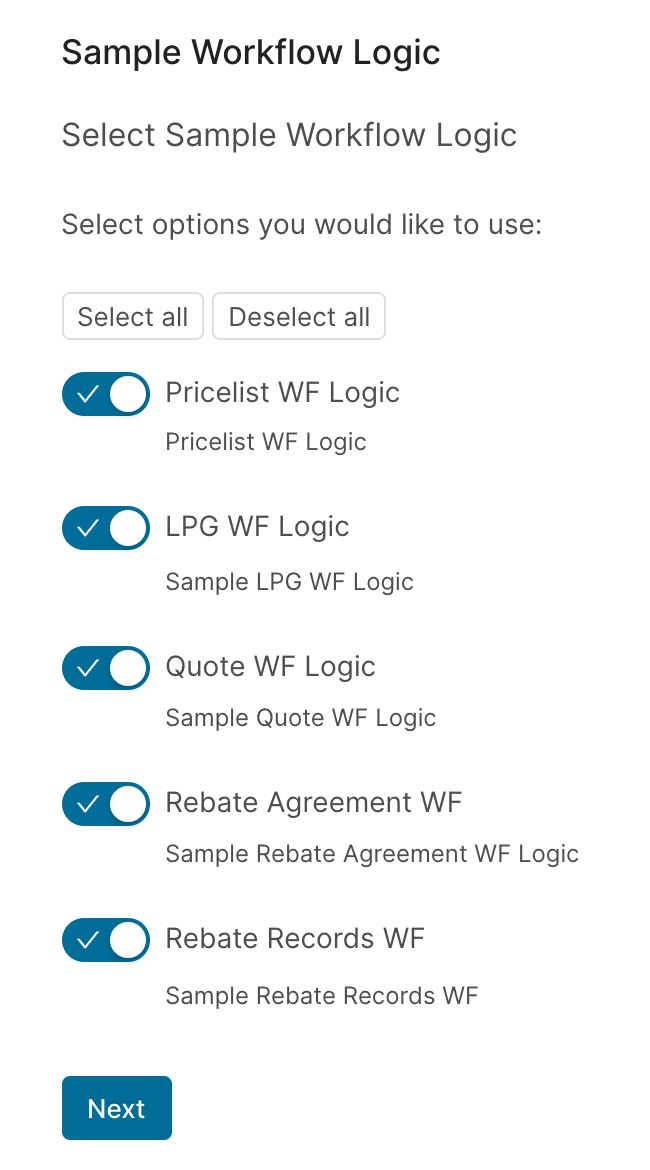650x1170 pixels.
Task: Click the Select all button
Action: (132, 316)
